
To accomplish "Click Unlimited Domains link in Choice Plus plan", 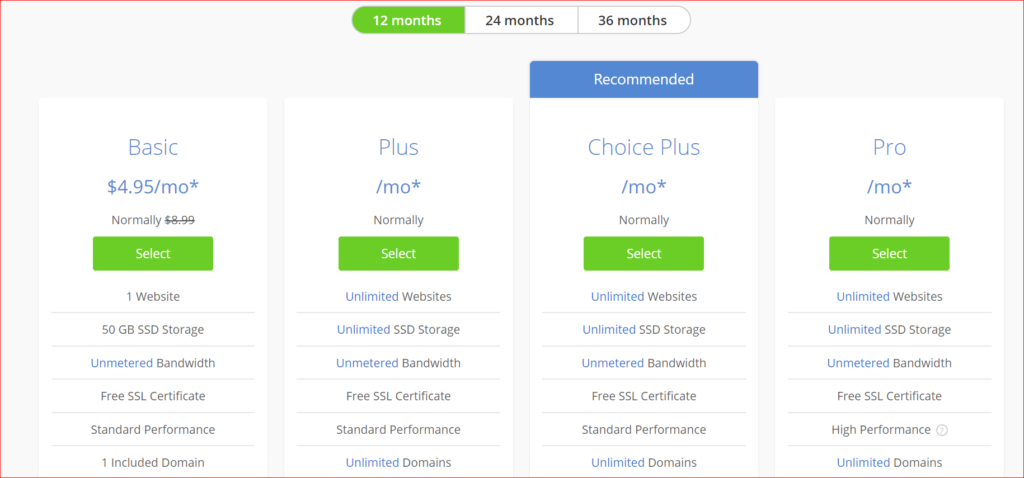I will point(617,463).
